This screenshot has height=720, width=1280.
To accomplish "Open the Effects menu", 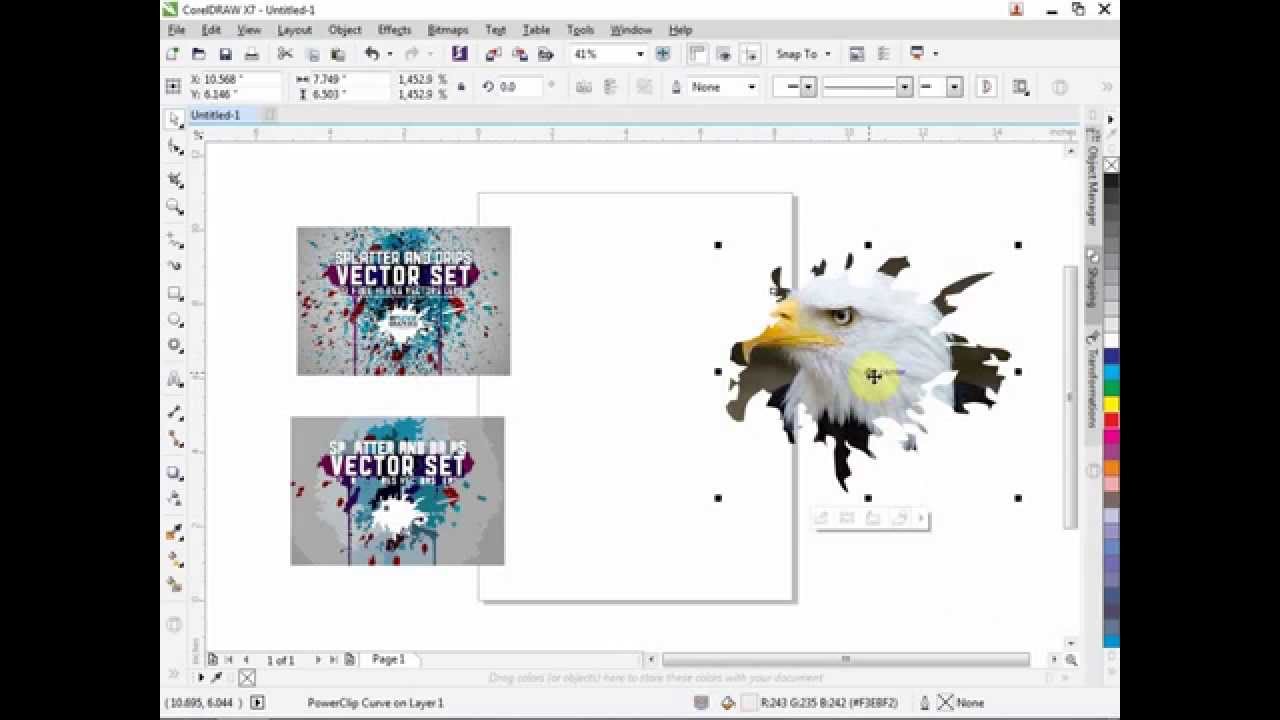I will [x=394, y=30].
